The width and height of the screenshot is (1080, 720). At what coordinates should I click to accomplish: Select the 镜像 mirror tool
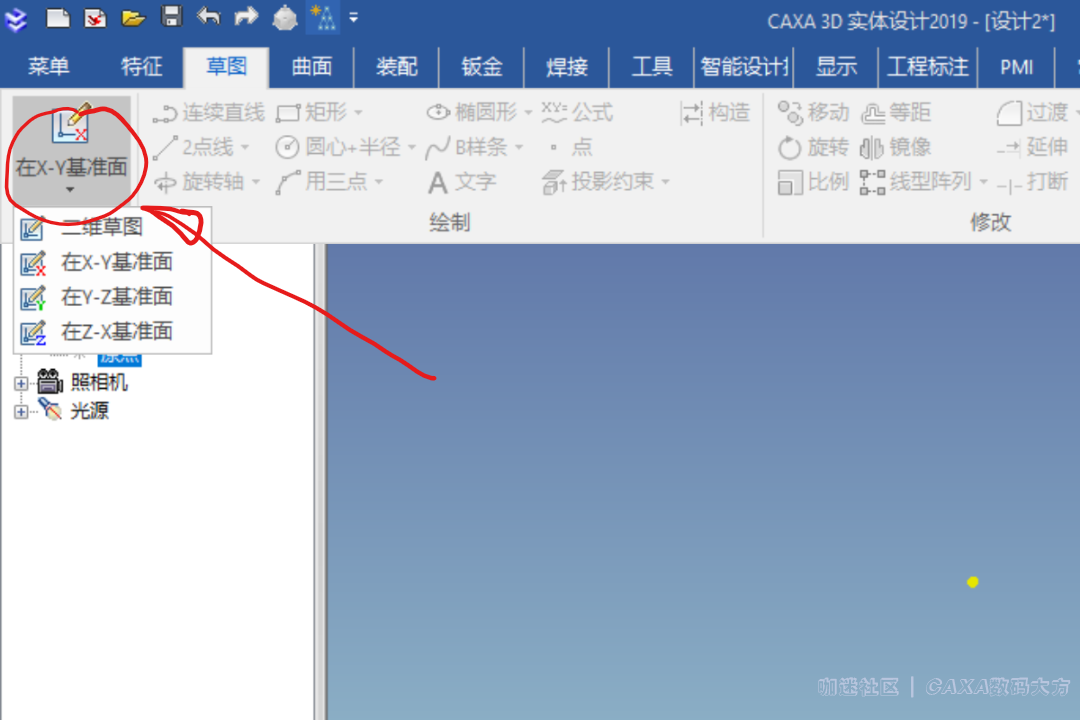896,147
